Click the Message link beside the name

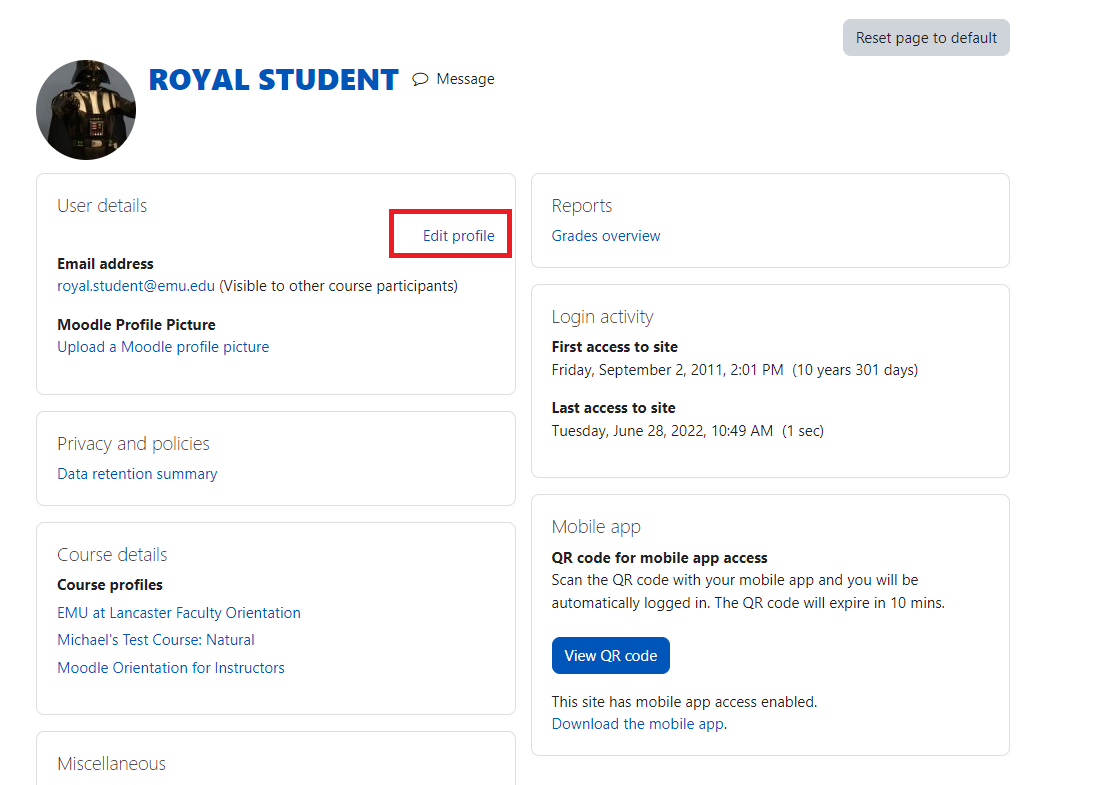point(465,79)
